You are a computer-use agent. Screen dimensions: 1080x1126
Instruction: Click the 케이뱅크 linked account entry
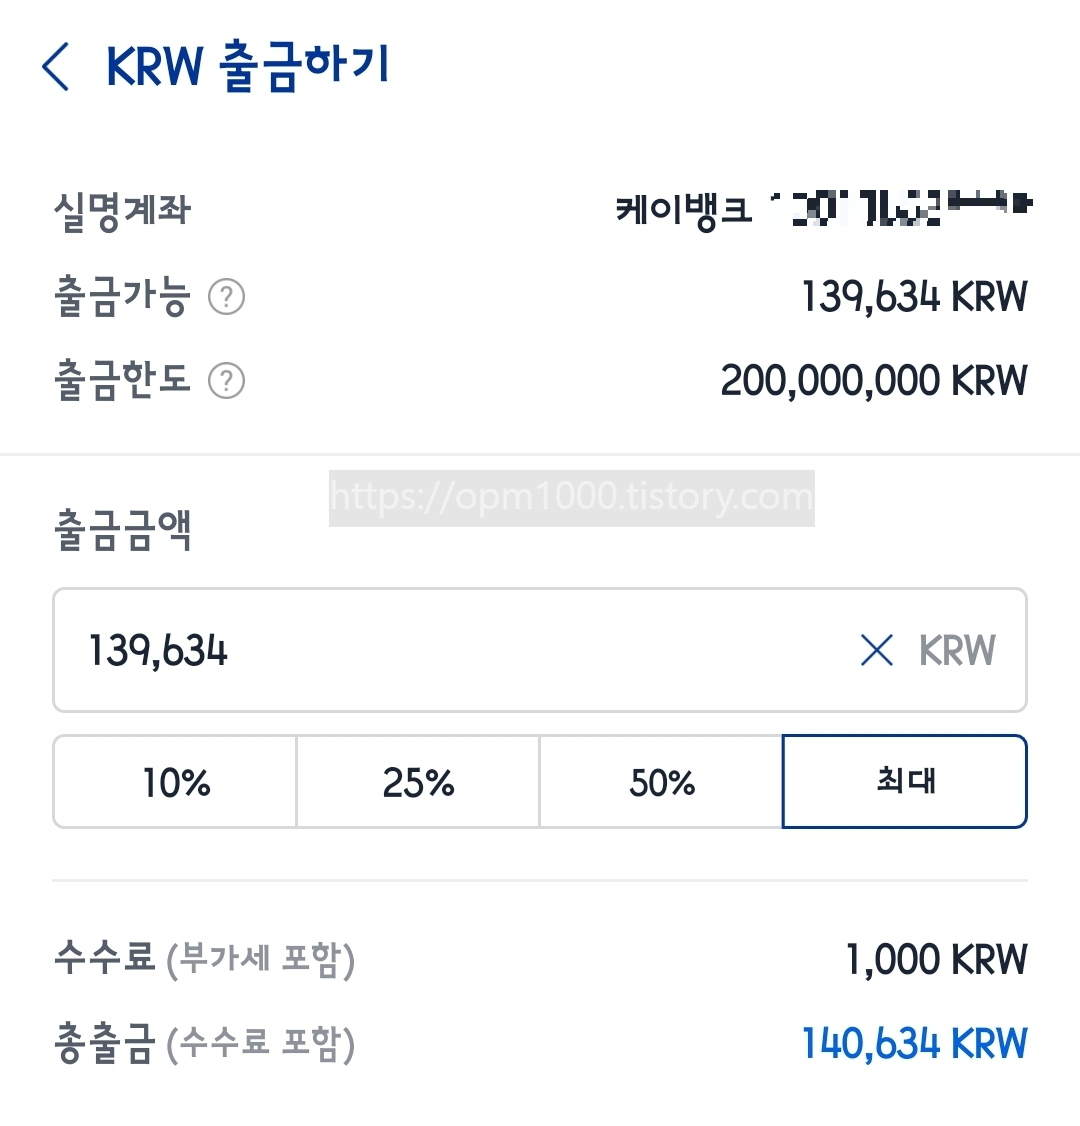click(x=820, y=207)
